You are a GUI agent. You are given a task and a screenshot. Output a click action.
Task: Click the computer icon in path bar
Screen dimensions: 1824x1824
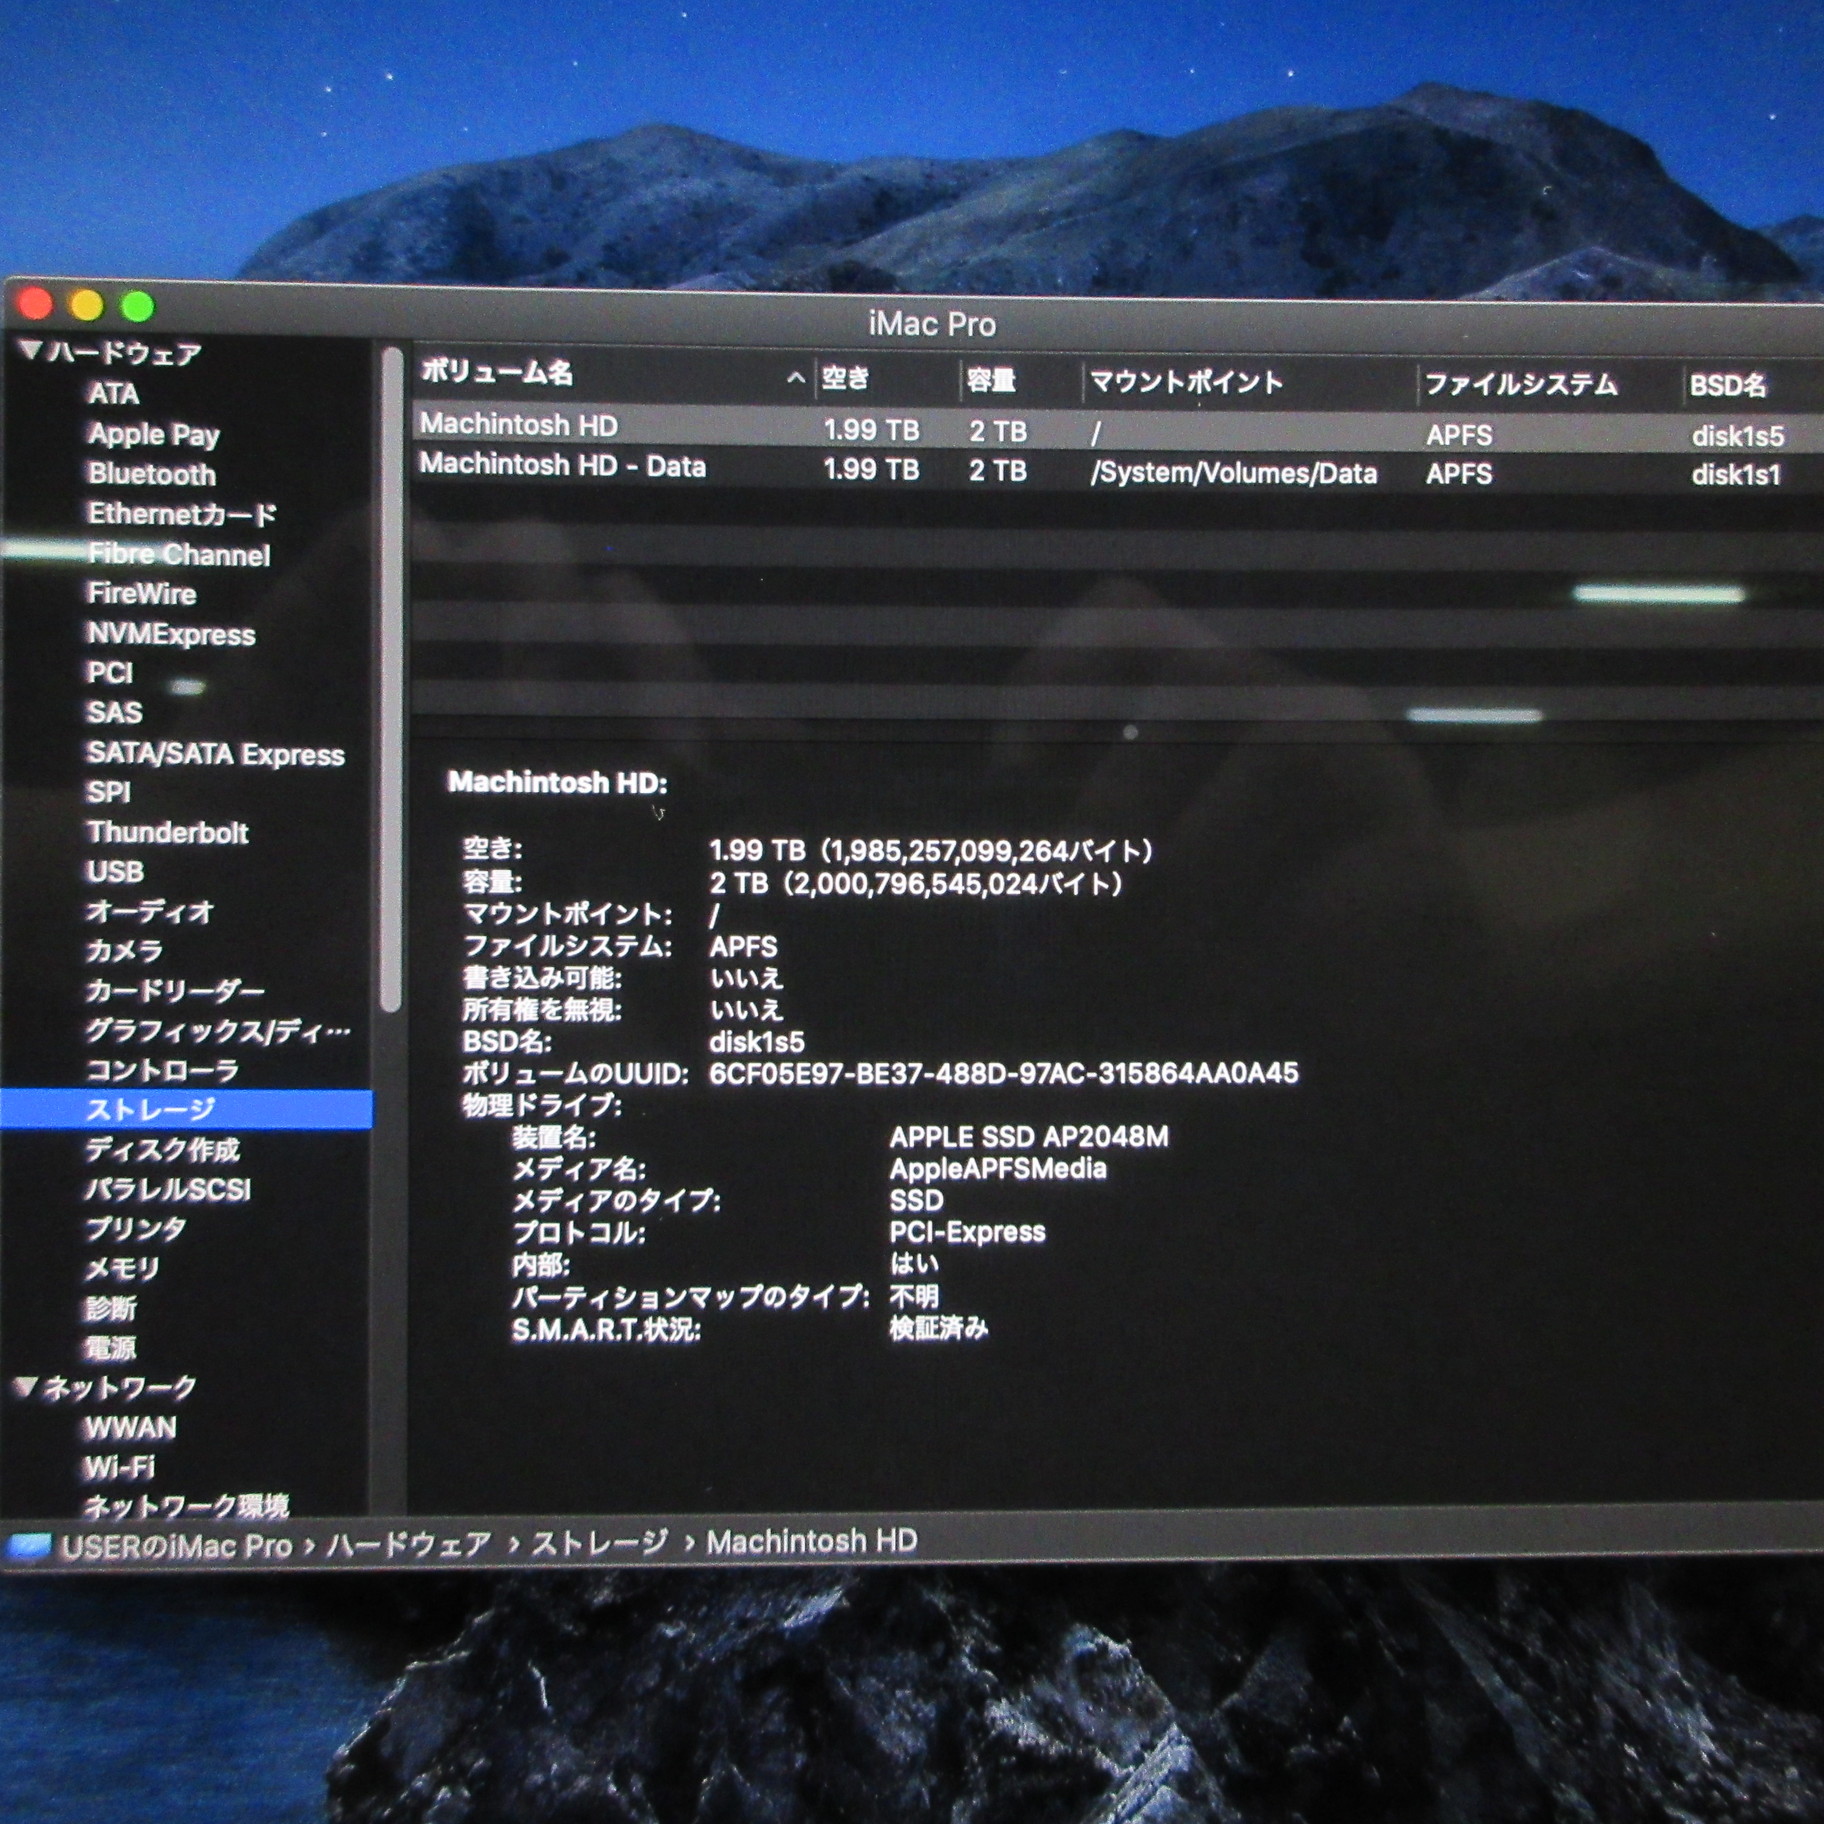coord(28,1546)
